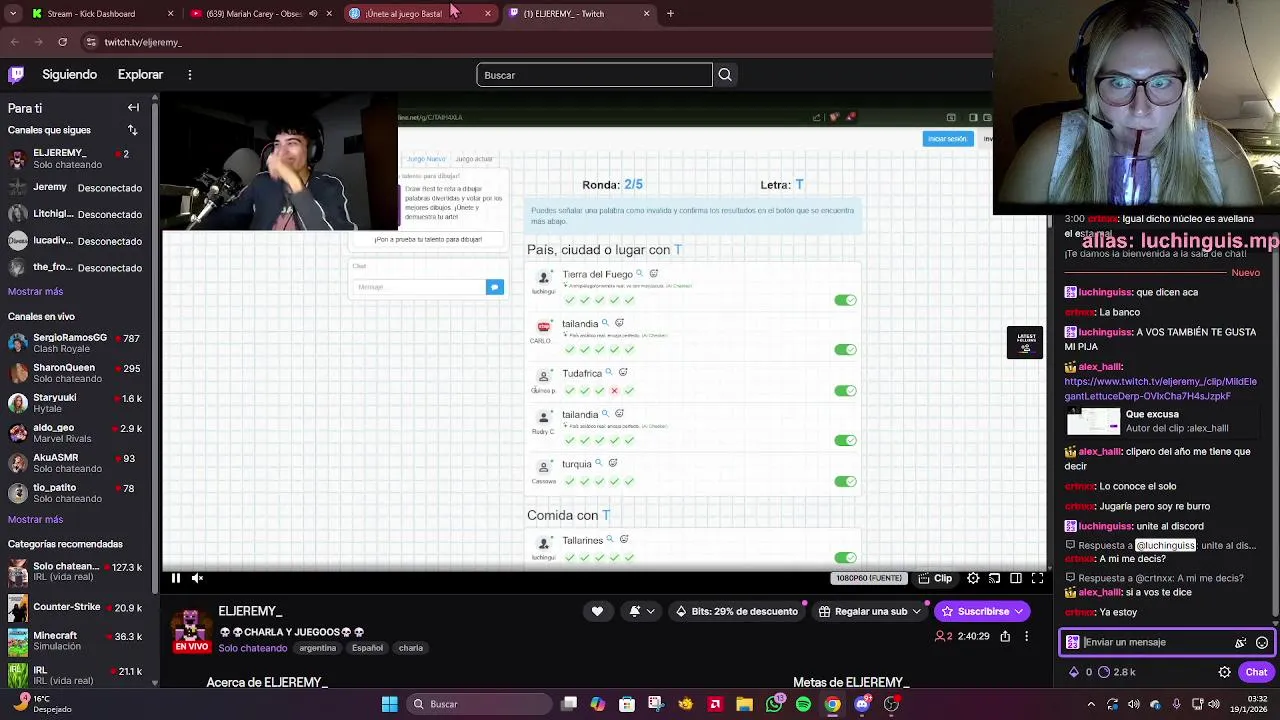The width and height of the screenshot is (1280, 720).
Task: Click the Bits 29% de descuento button
Action: point(737,611)
